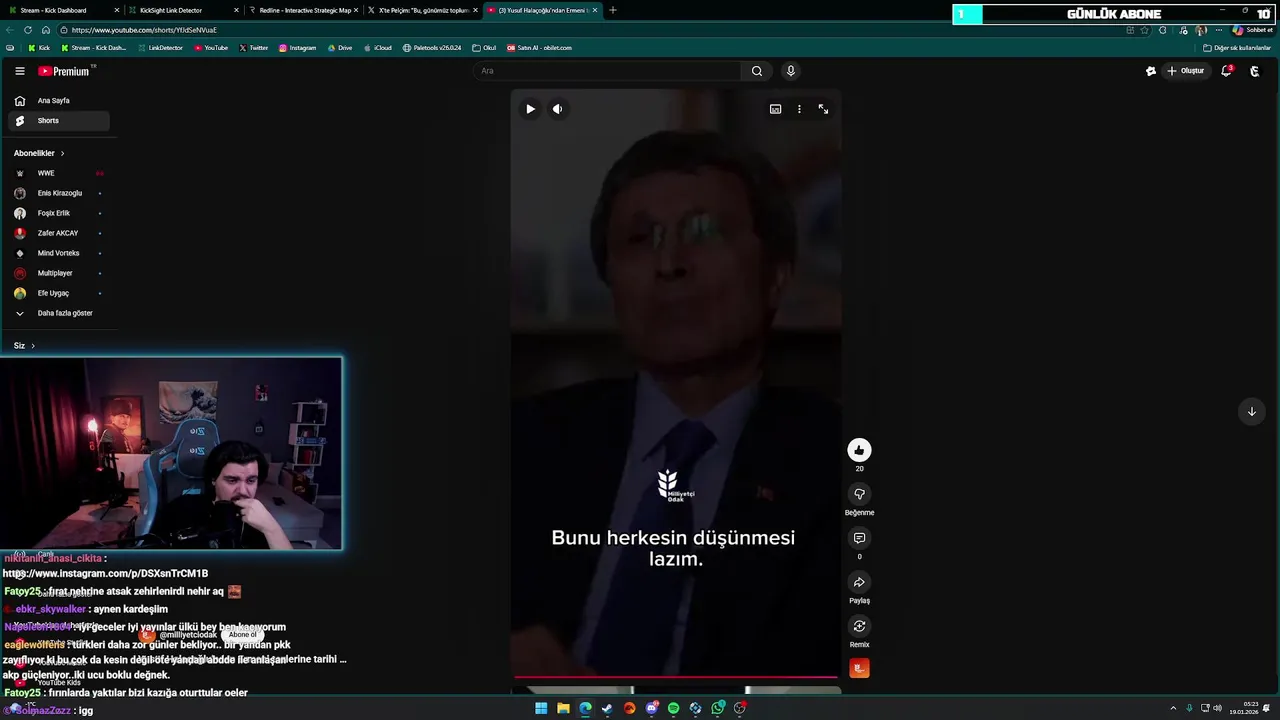The height and width of the screenshot is (720, 1280).
Task: Open the Twitter bookmark
Action: [254, 48]
